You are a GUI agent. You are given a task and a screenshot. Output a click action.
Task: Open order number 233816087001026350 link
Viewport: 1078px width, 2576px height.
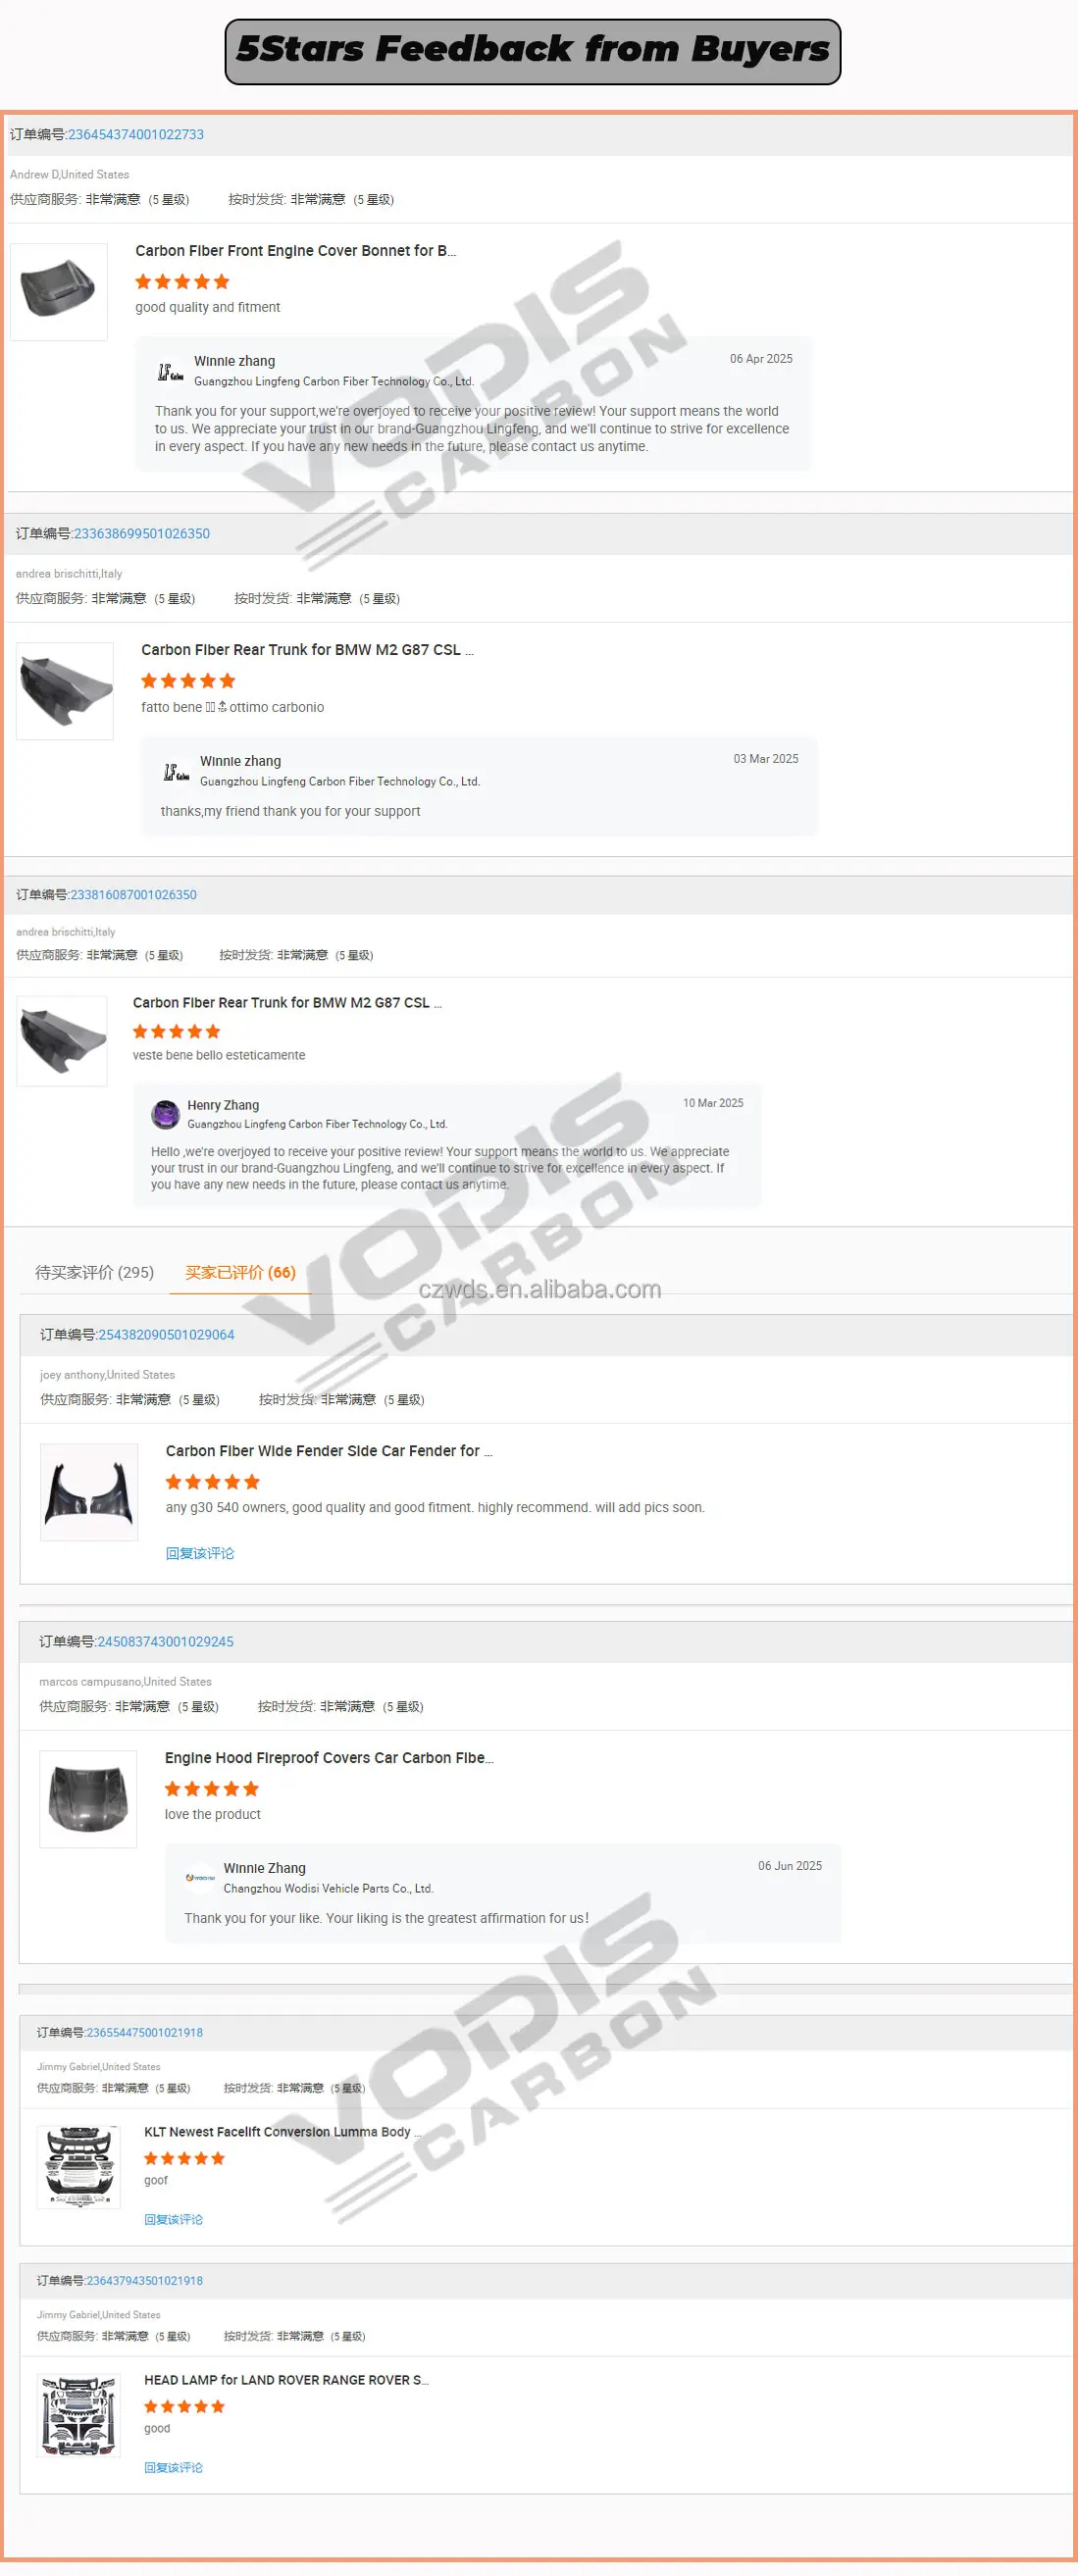133,894
